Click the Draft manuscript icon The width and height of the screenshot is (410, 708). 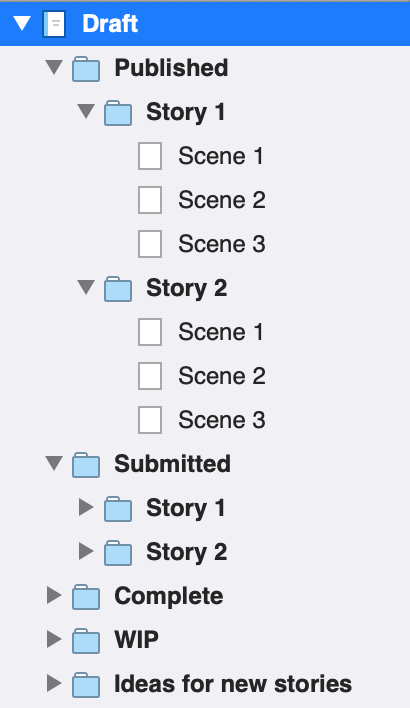54,24
